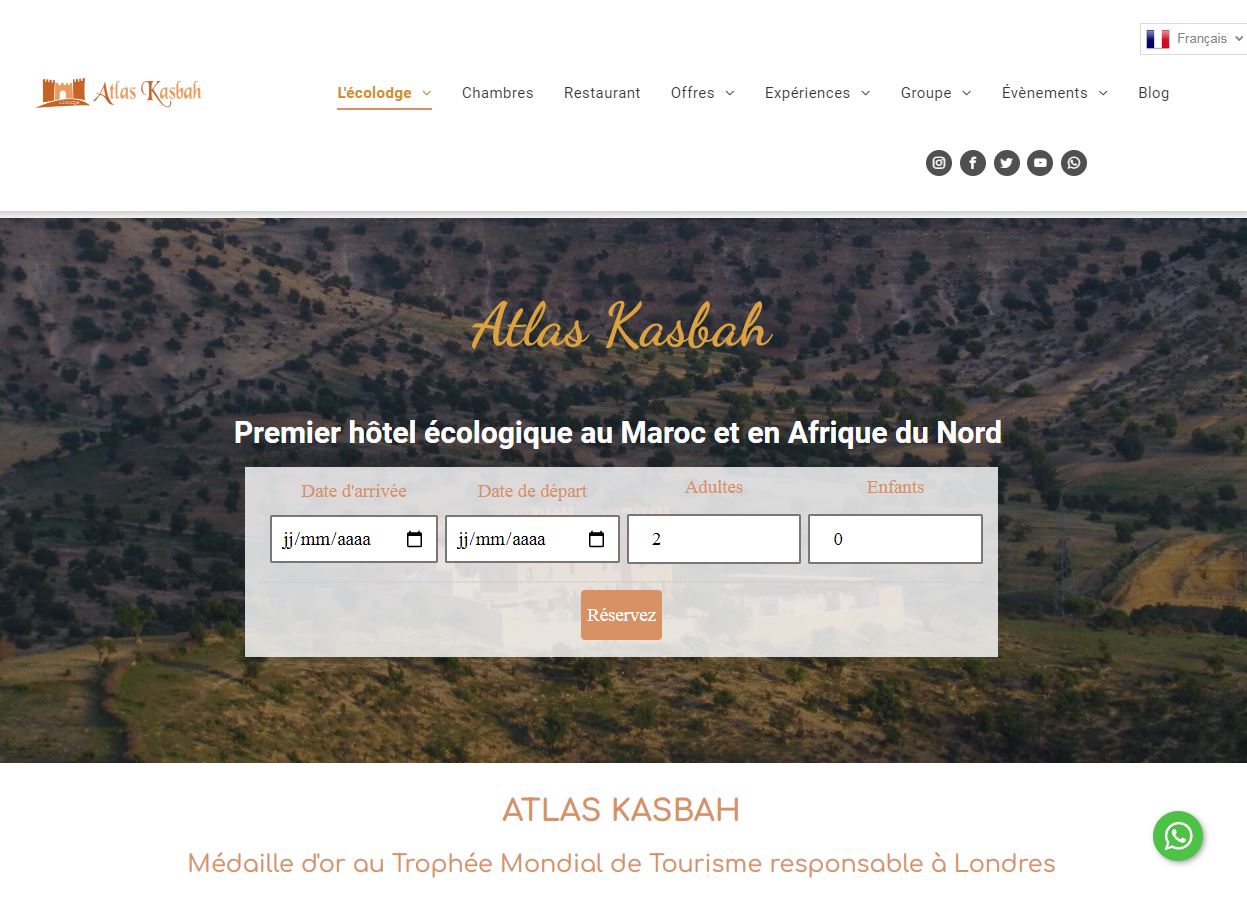Open the Twitter social icon

(x=1007, y=163)
